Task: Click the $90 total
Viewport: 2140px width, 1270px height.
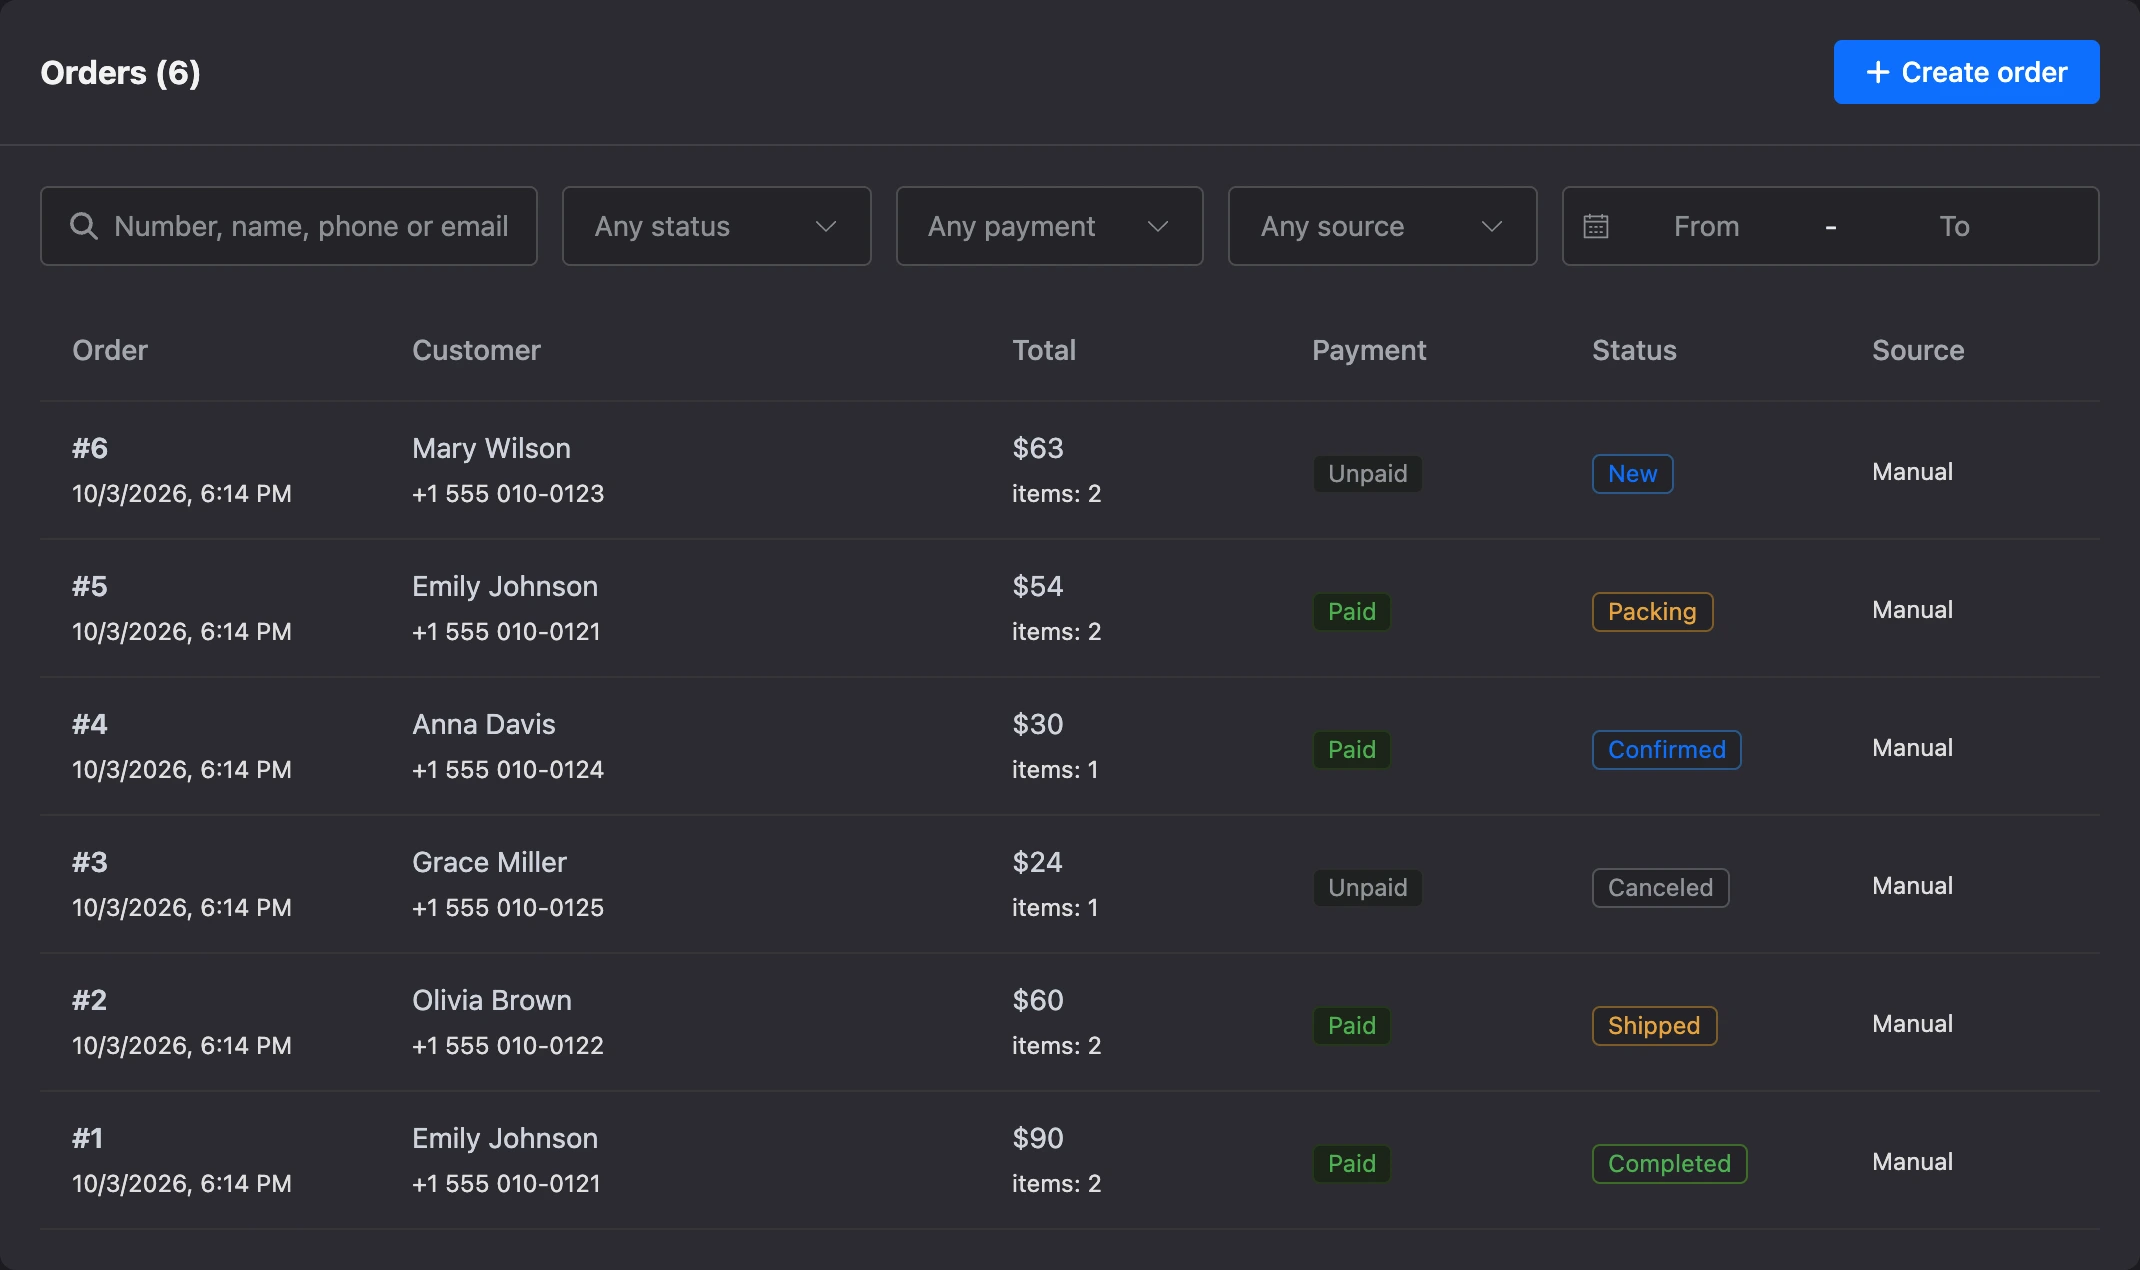Action: (1038, 1138)
